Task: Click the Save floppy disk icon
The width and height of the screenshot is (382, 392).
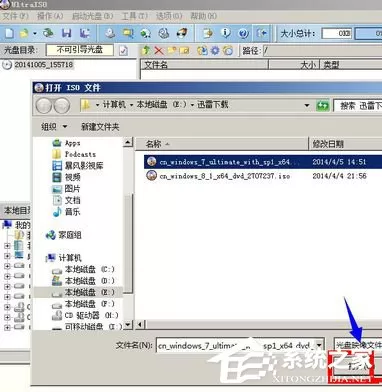Action: click(67, 33)
